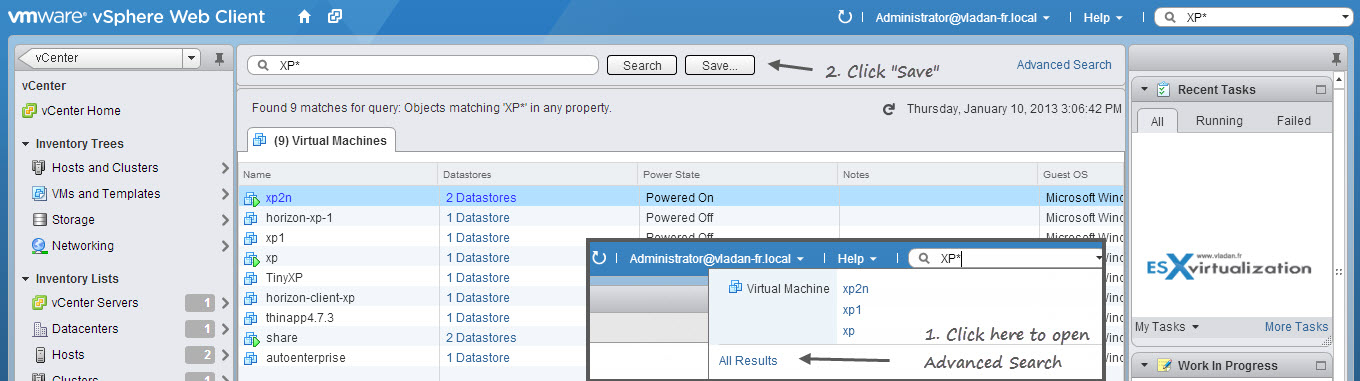This screenshot has width=1360, height=381.
Task: Click the Networking globe icon
Action: coord(40,246)
